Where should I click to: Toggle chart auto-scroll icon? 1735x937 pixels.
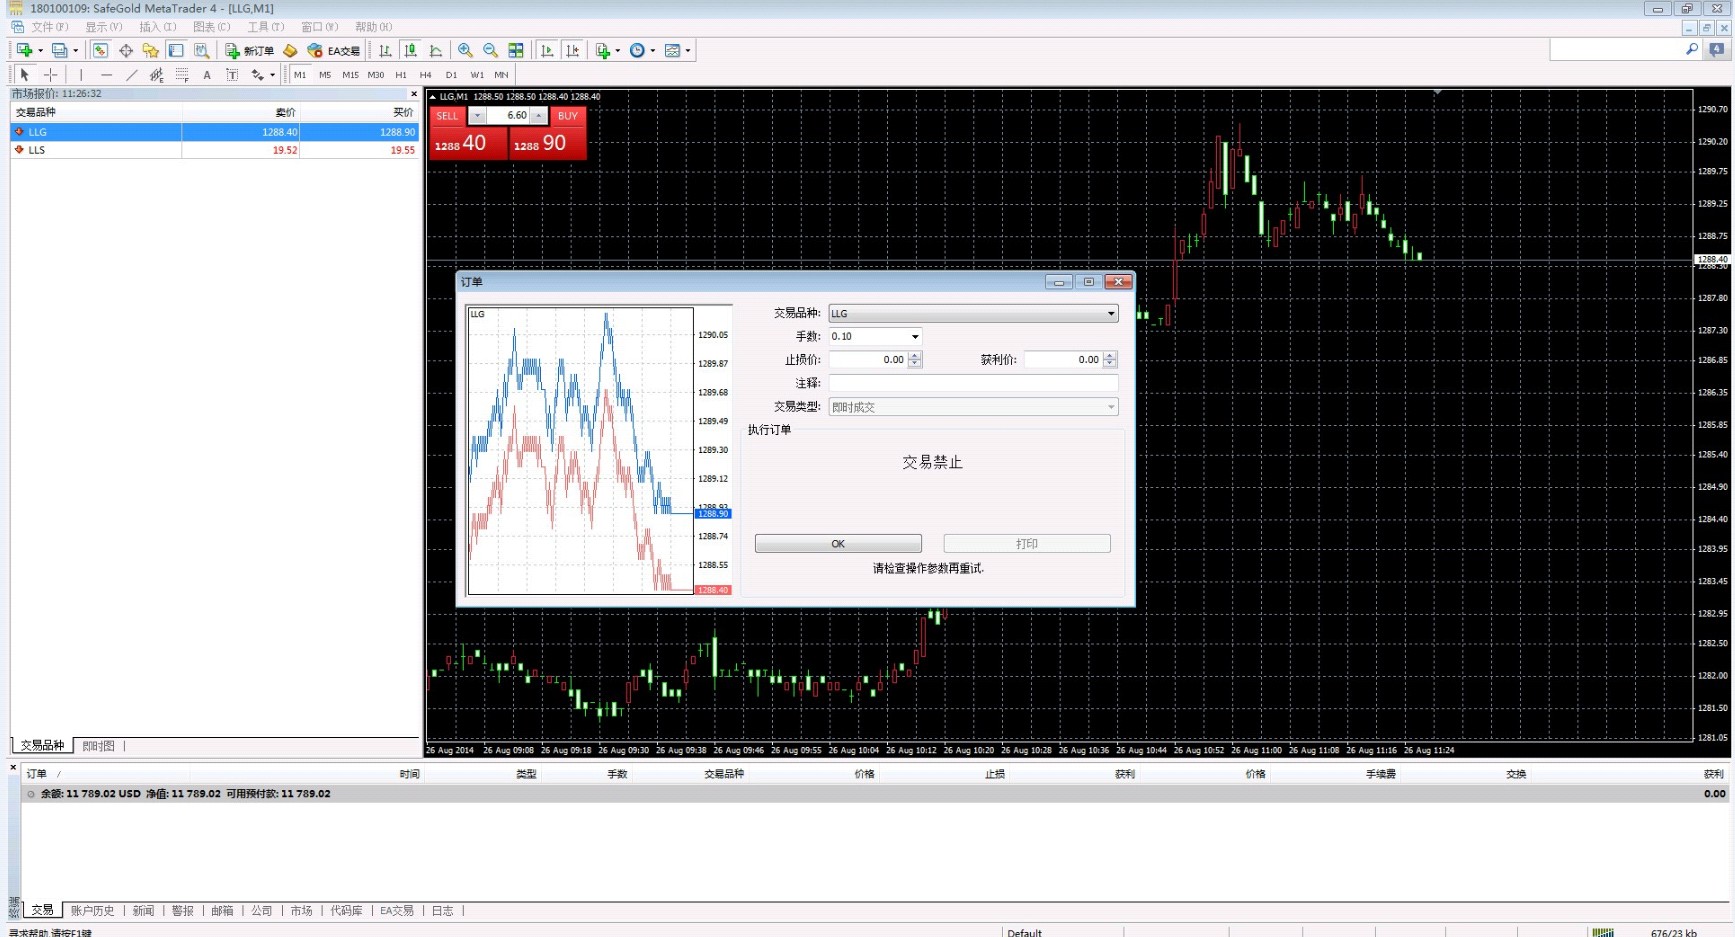pyautogui.click(x=547, y=50)
